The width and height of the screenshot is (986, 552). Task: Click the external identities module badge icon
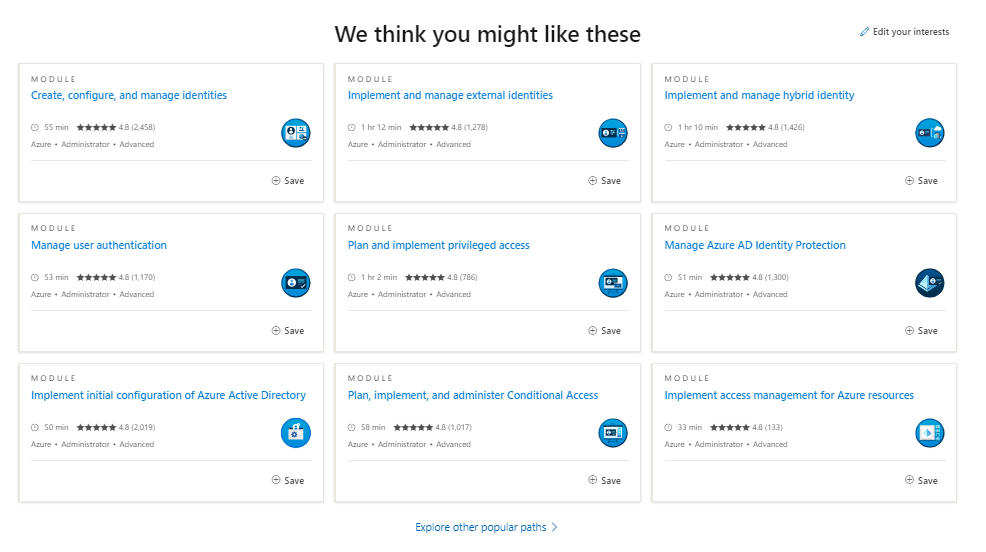coord(612,133)
